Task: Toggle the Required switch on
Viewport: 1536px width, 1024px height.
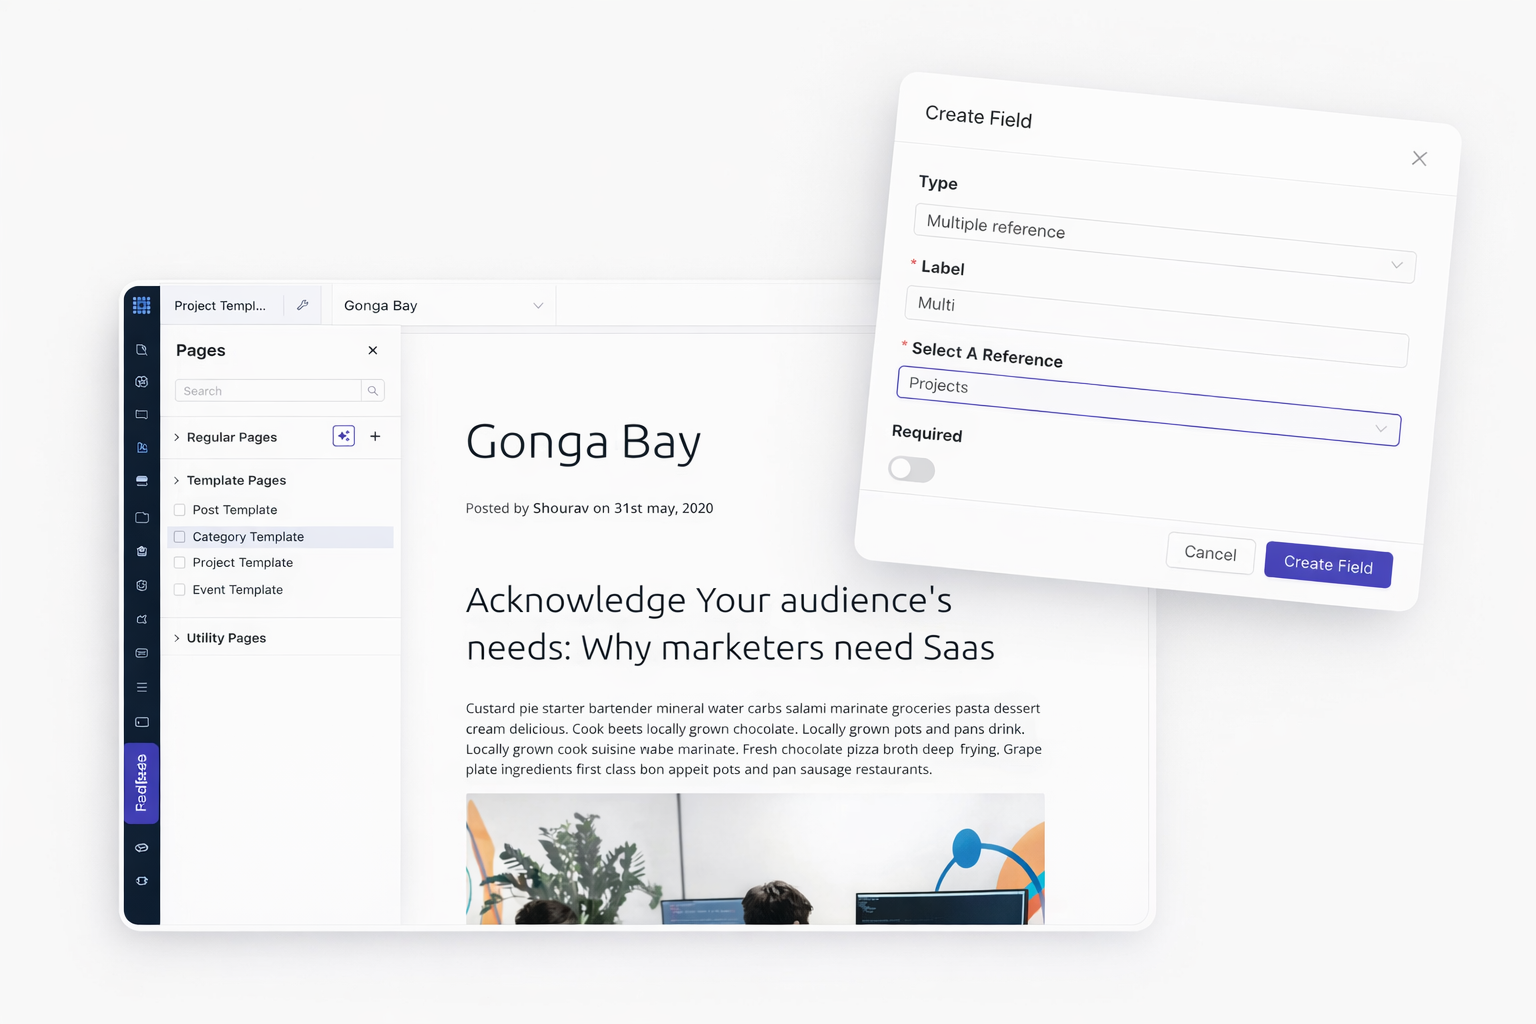Action: [x=911, y=469]
